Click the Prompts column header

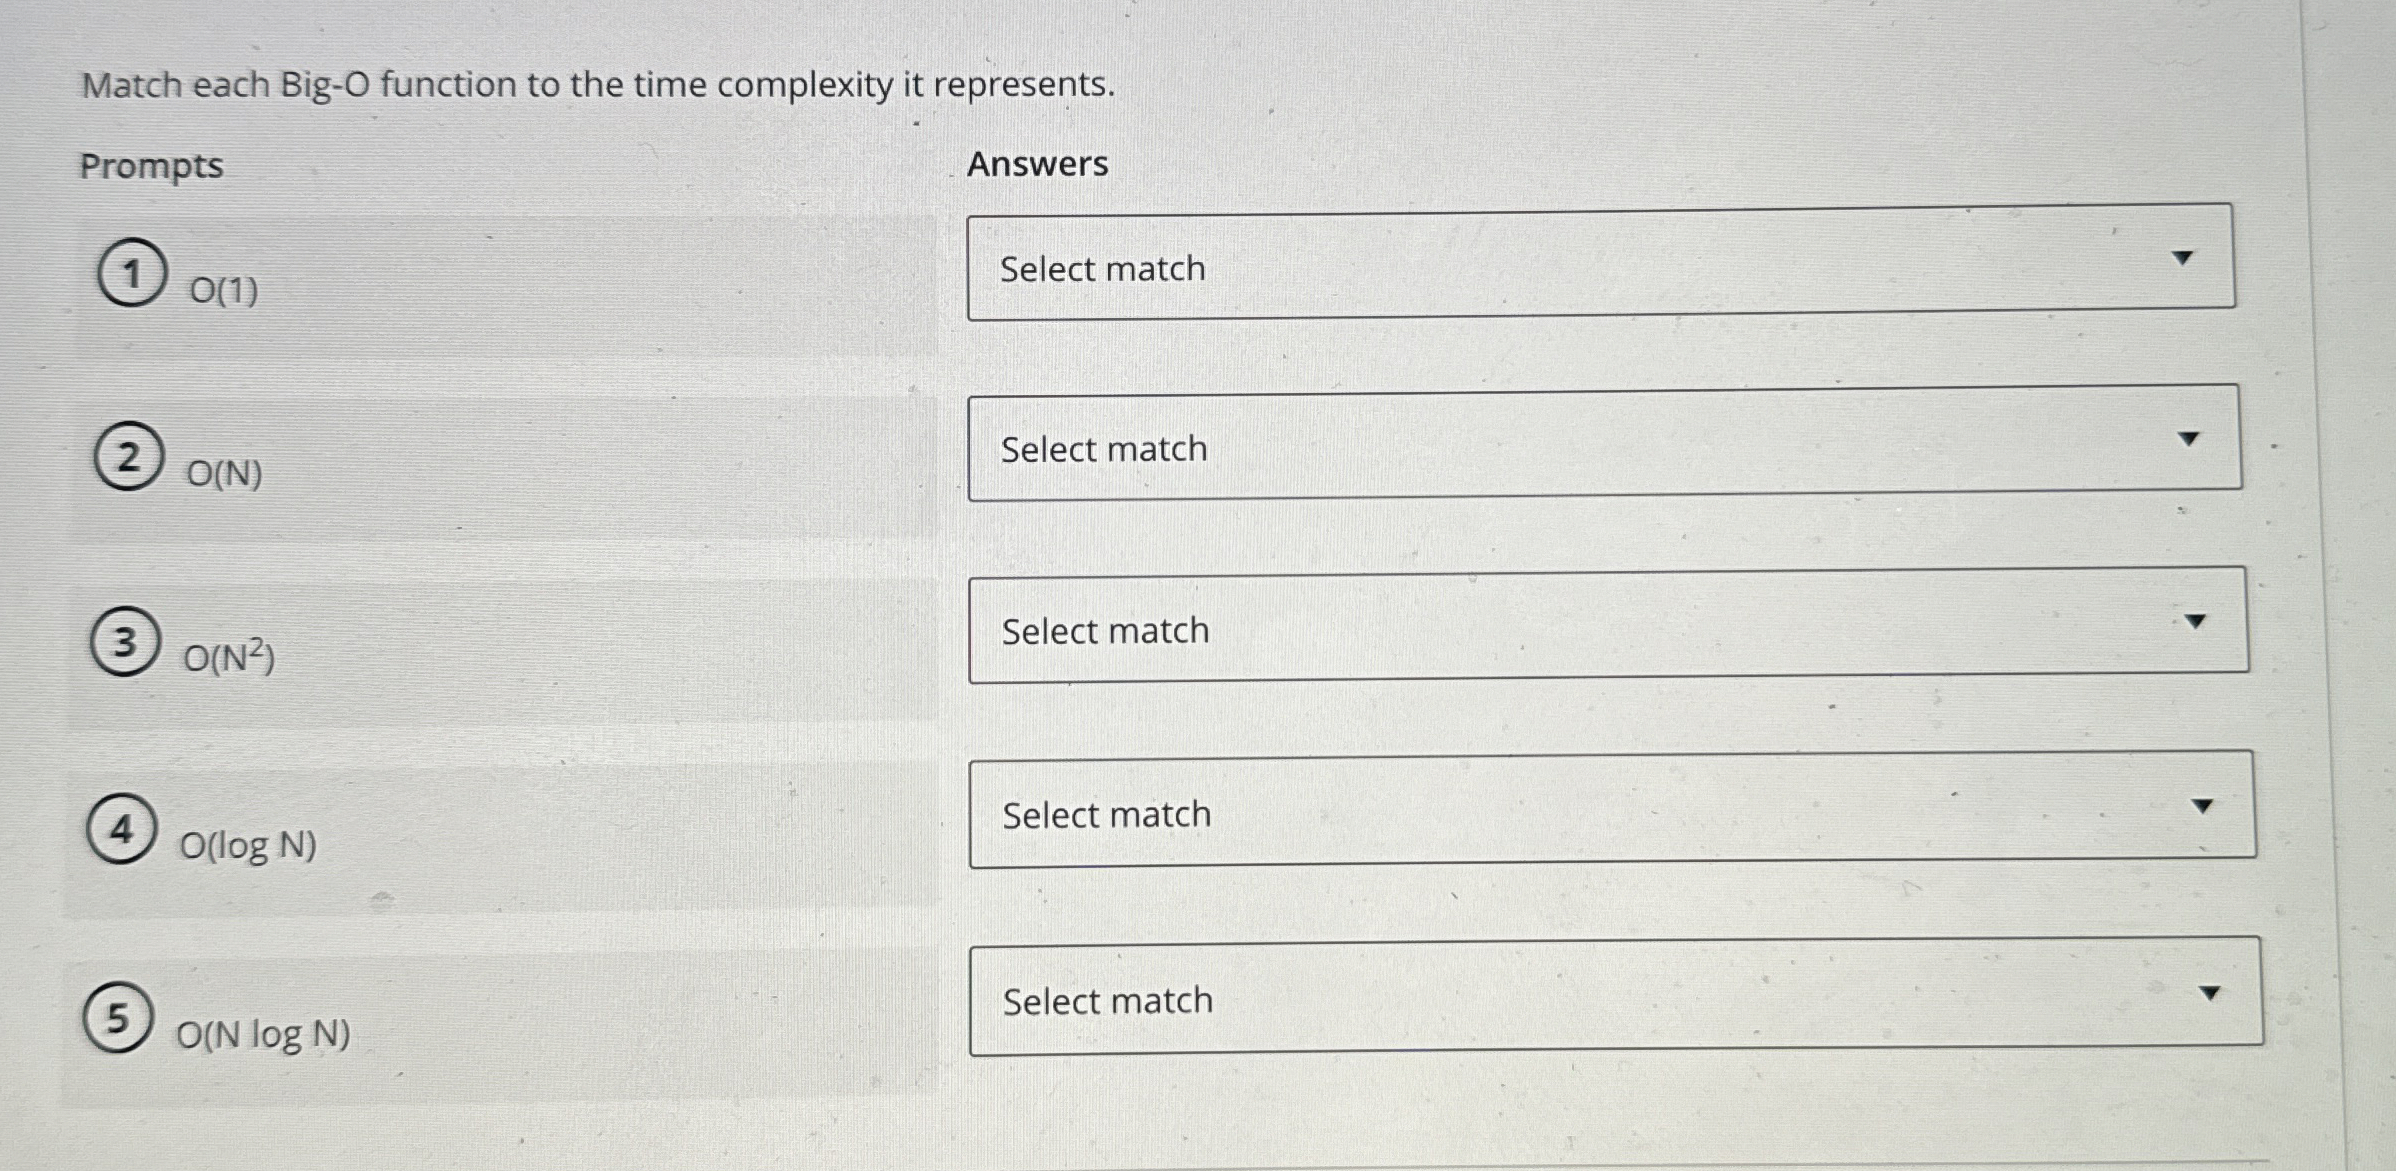pyautogui.click(x=151, y=165)
